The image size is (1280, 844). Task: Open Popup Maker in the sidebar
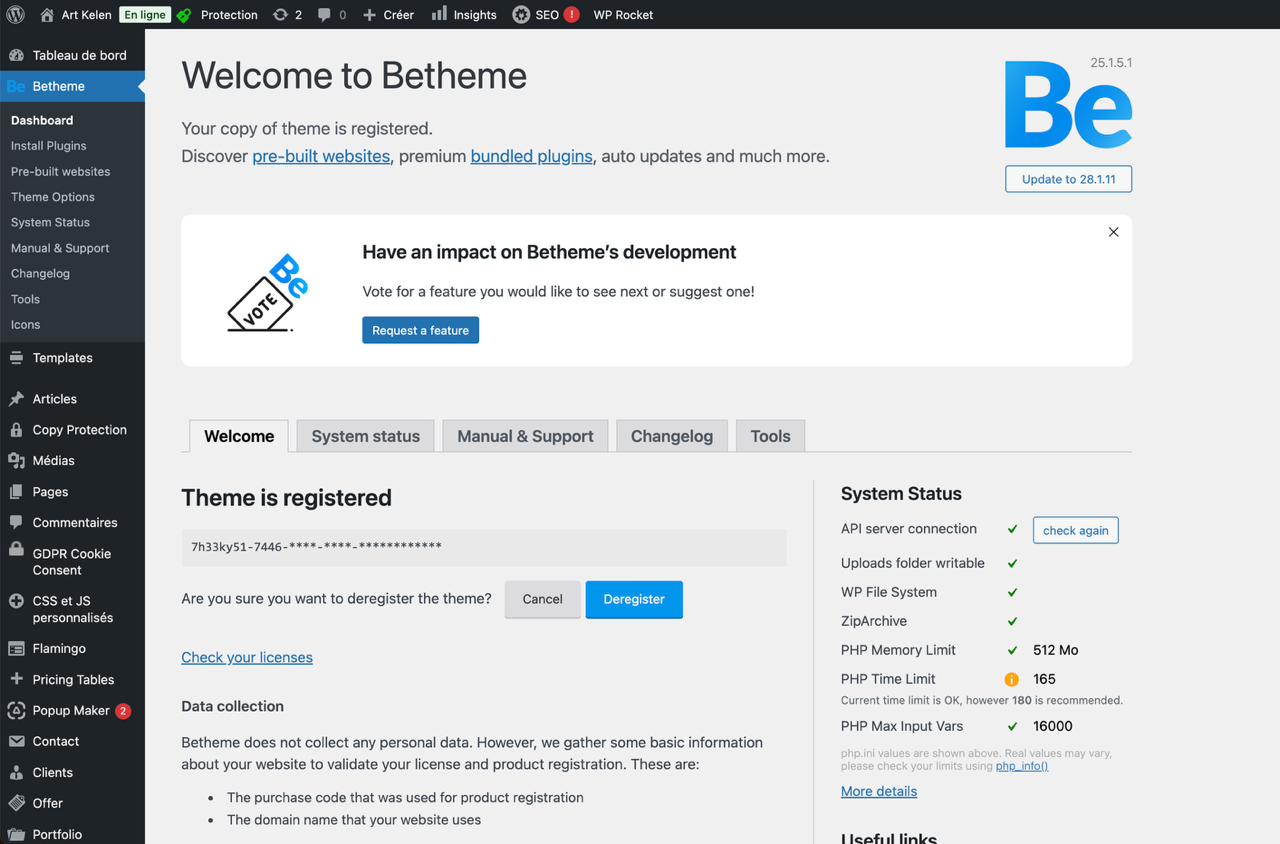[71, 711]
